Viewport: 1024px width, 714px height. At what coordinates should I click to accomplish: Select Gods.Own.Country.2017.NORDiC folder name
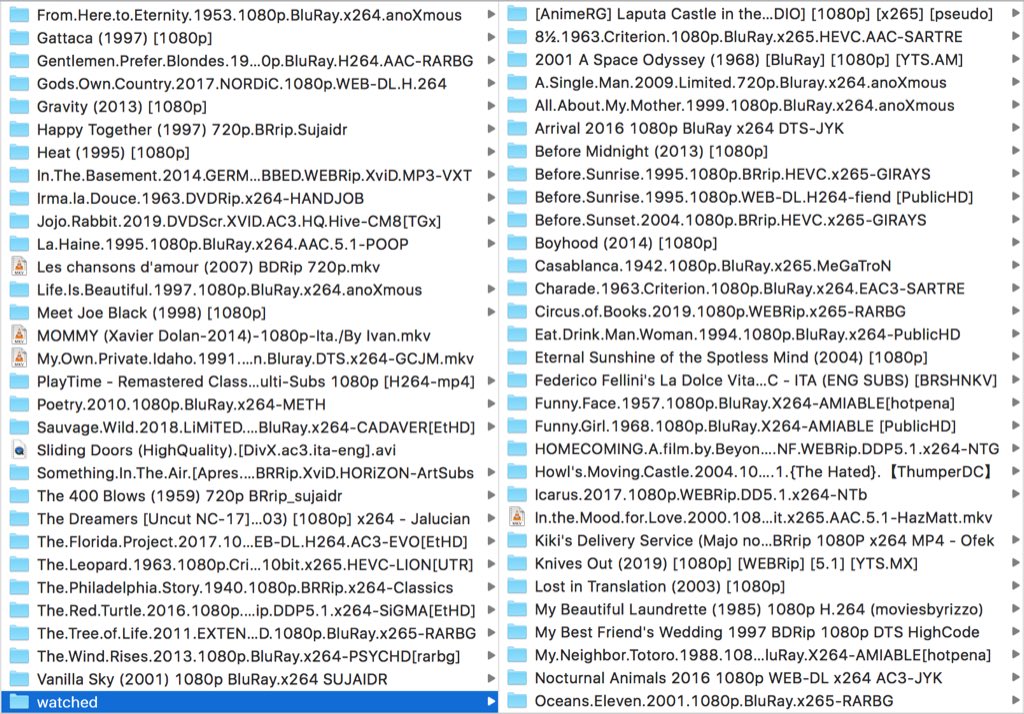(242, 84)
